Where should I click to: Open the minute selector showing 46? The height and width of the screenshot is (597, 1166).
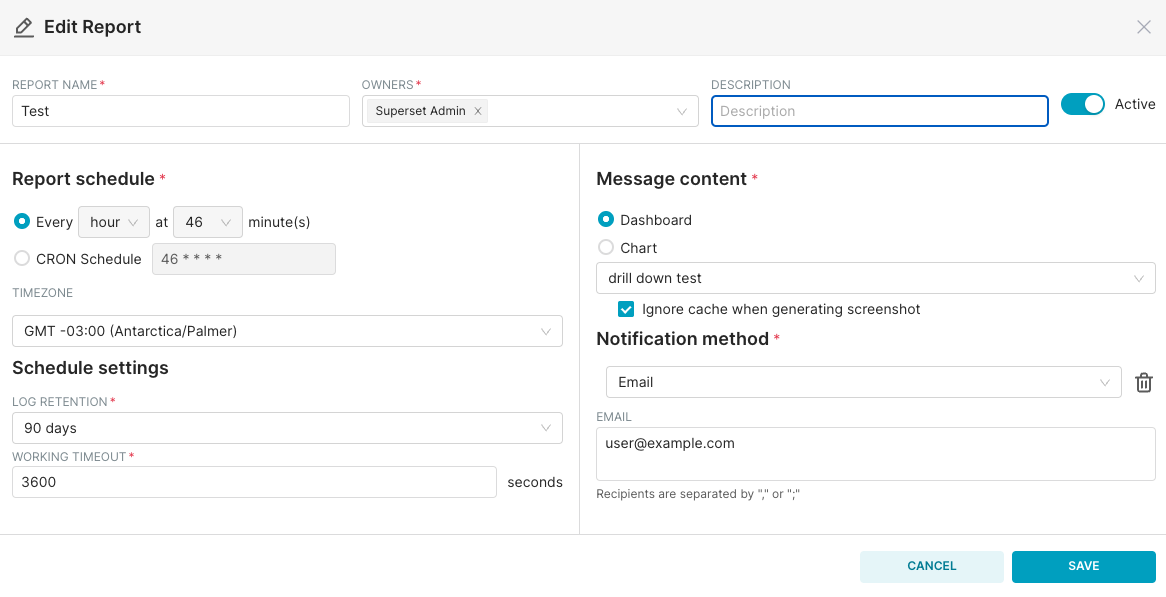[x=207, y=221]
